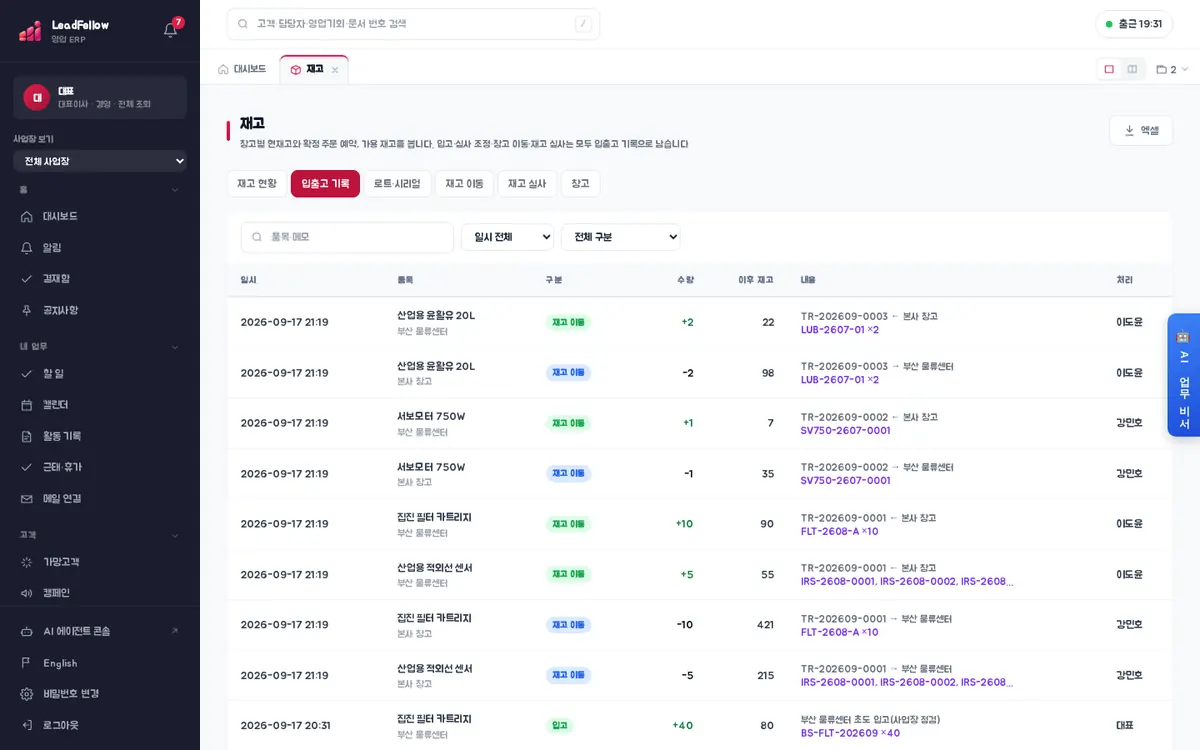1200x750 pixels.
Task: Open the 창고 sub-tab
Action: pyautogui.click(x=580, y=184)
